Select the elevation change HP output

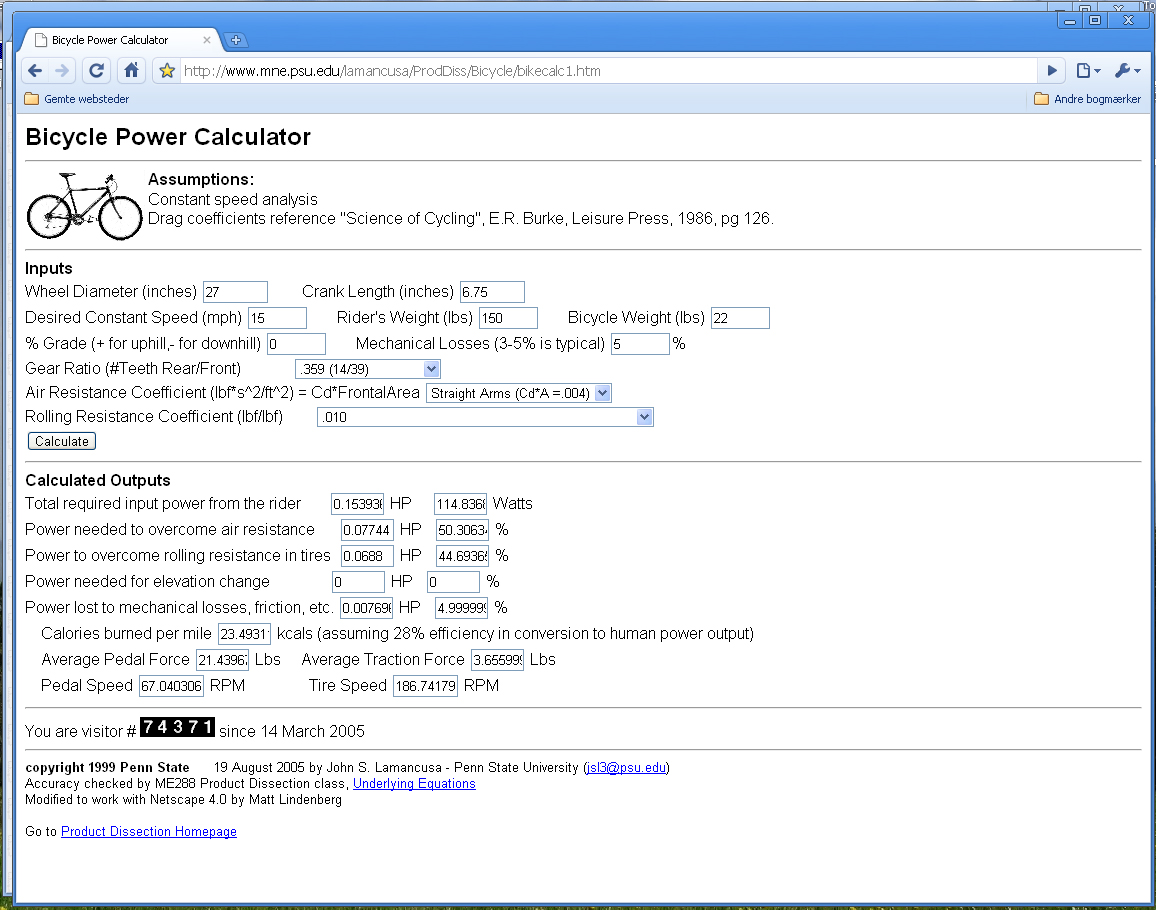[x=358, y=582]
